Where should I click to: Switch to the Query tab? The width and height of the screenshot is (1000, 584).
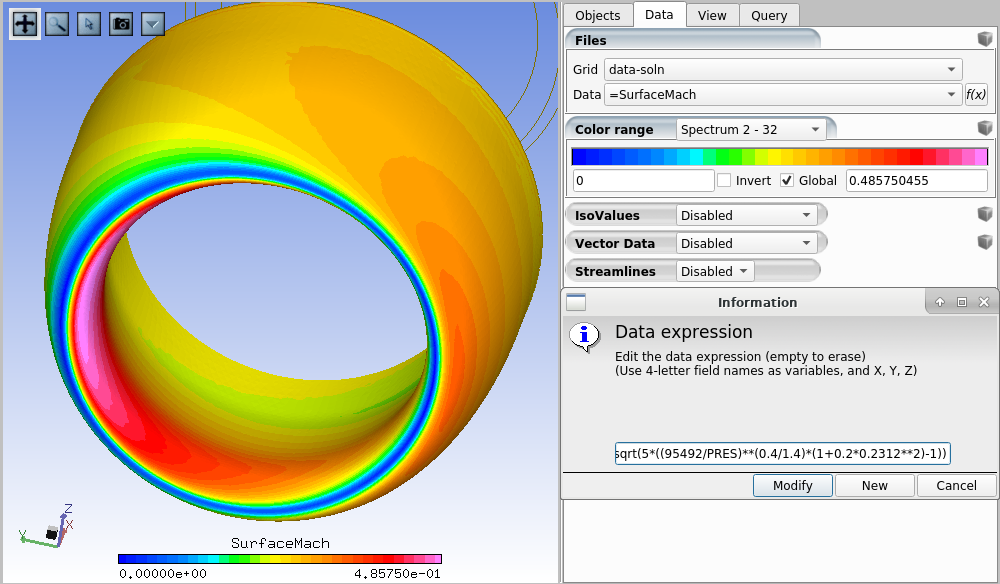(770, 15)
